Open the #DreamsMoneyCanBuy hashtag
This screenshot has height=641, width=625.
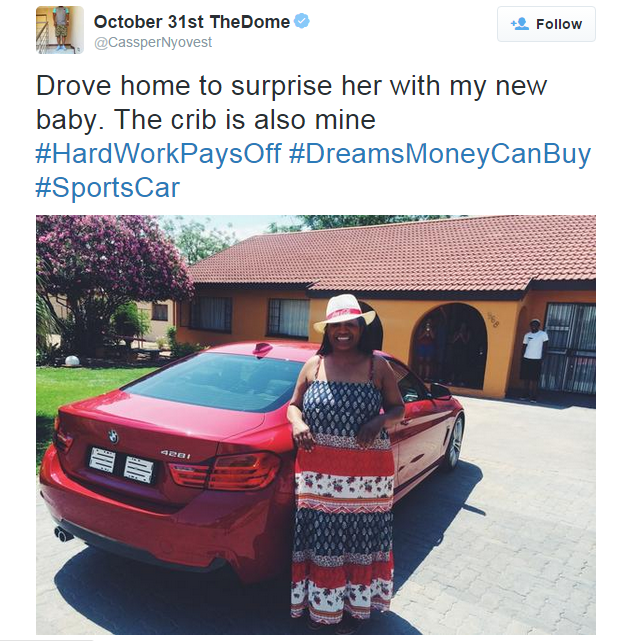440,154
